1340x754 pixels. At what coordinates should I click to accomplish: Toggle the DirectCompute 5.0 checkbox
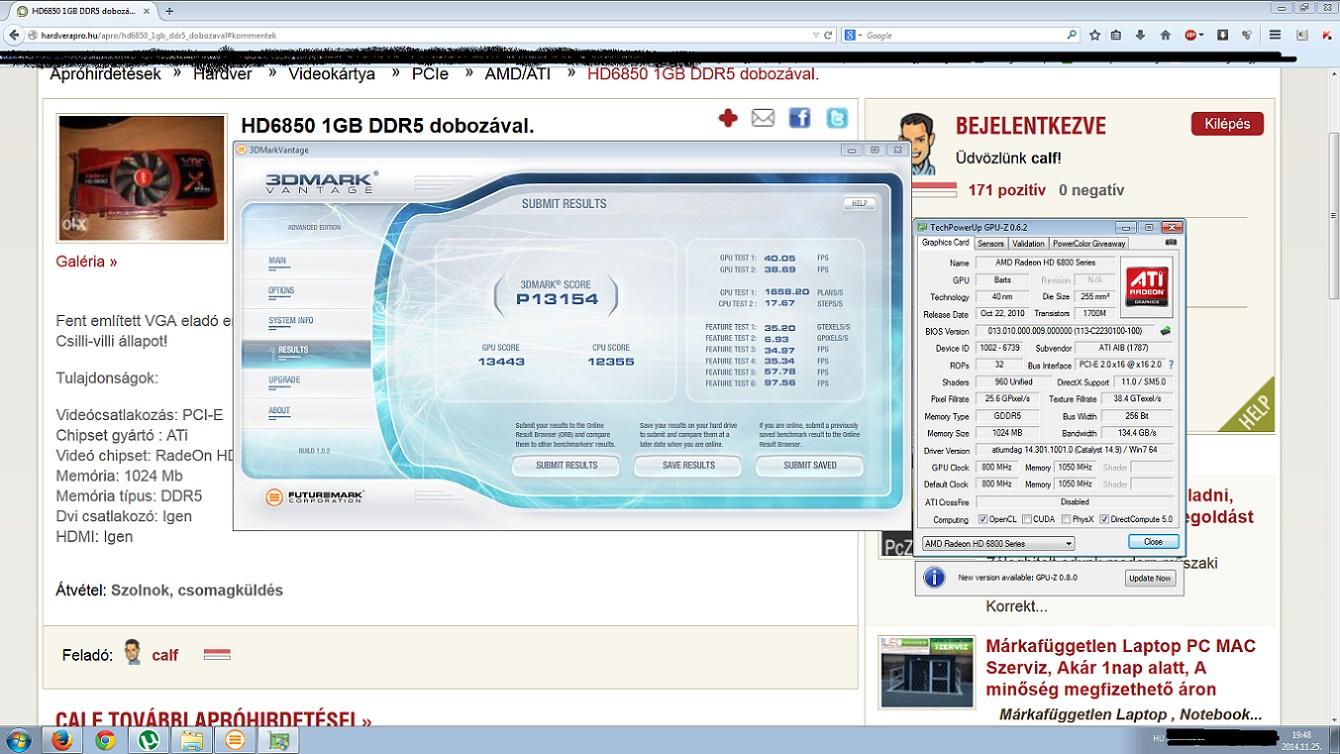point(1104,519)
